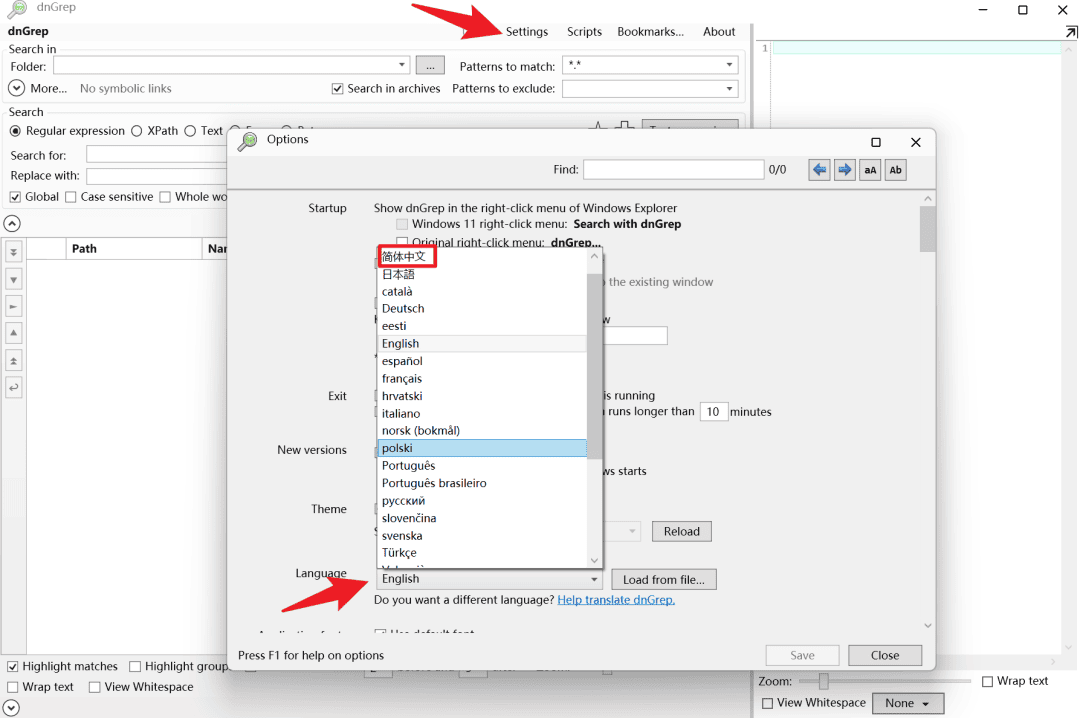This screenshot has height=718, width=1080.
Task: Enable Case sensitive checkbox
Action: [x=70, y=197]
